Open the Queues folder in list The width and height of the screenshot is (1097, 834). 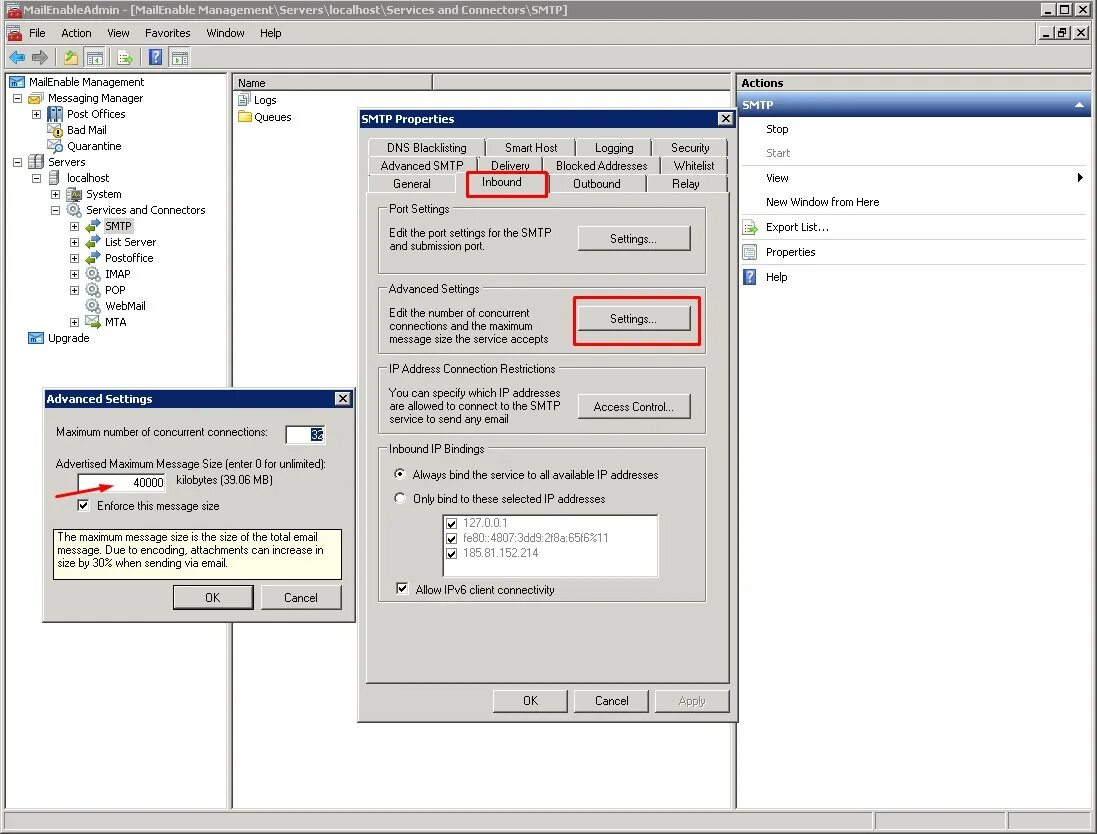[264, 117]
